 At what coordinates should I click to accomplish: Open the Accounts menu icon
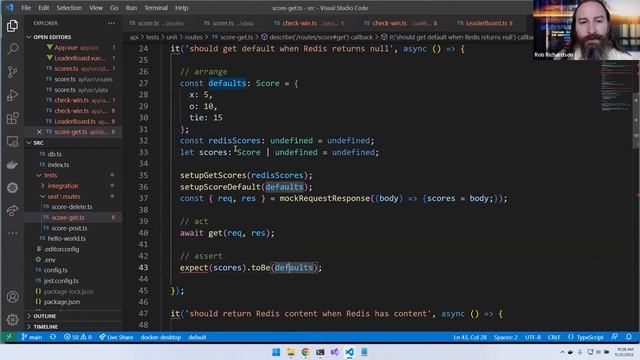click(12, 297)
